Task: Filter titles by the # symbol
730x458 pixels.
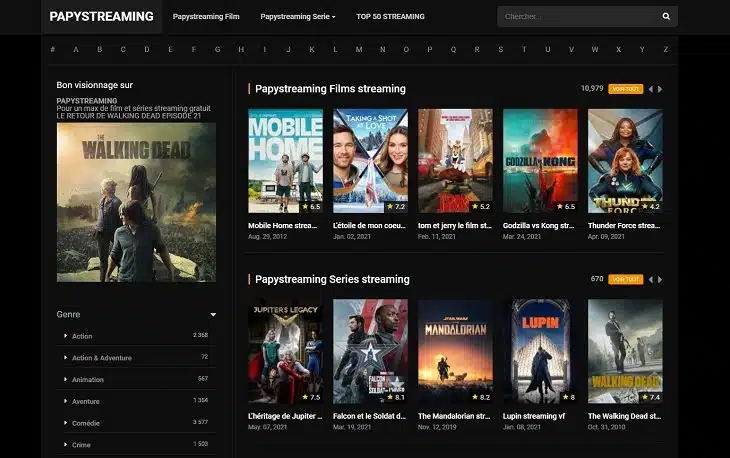Action: pyautogui.click(x=53, y=49)
